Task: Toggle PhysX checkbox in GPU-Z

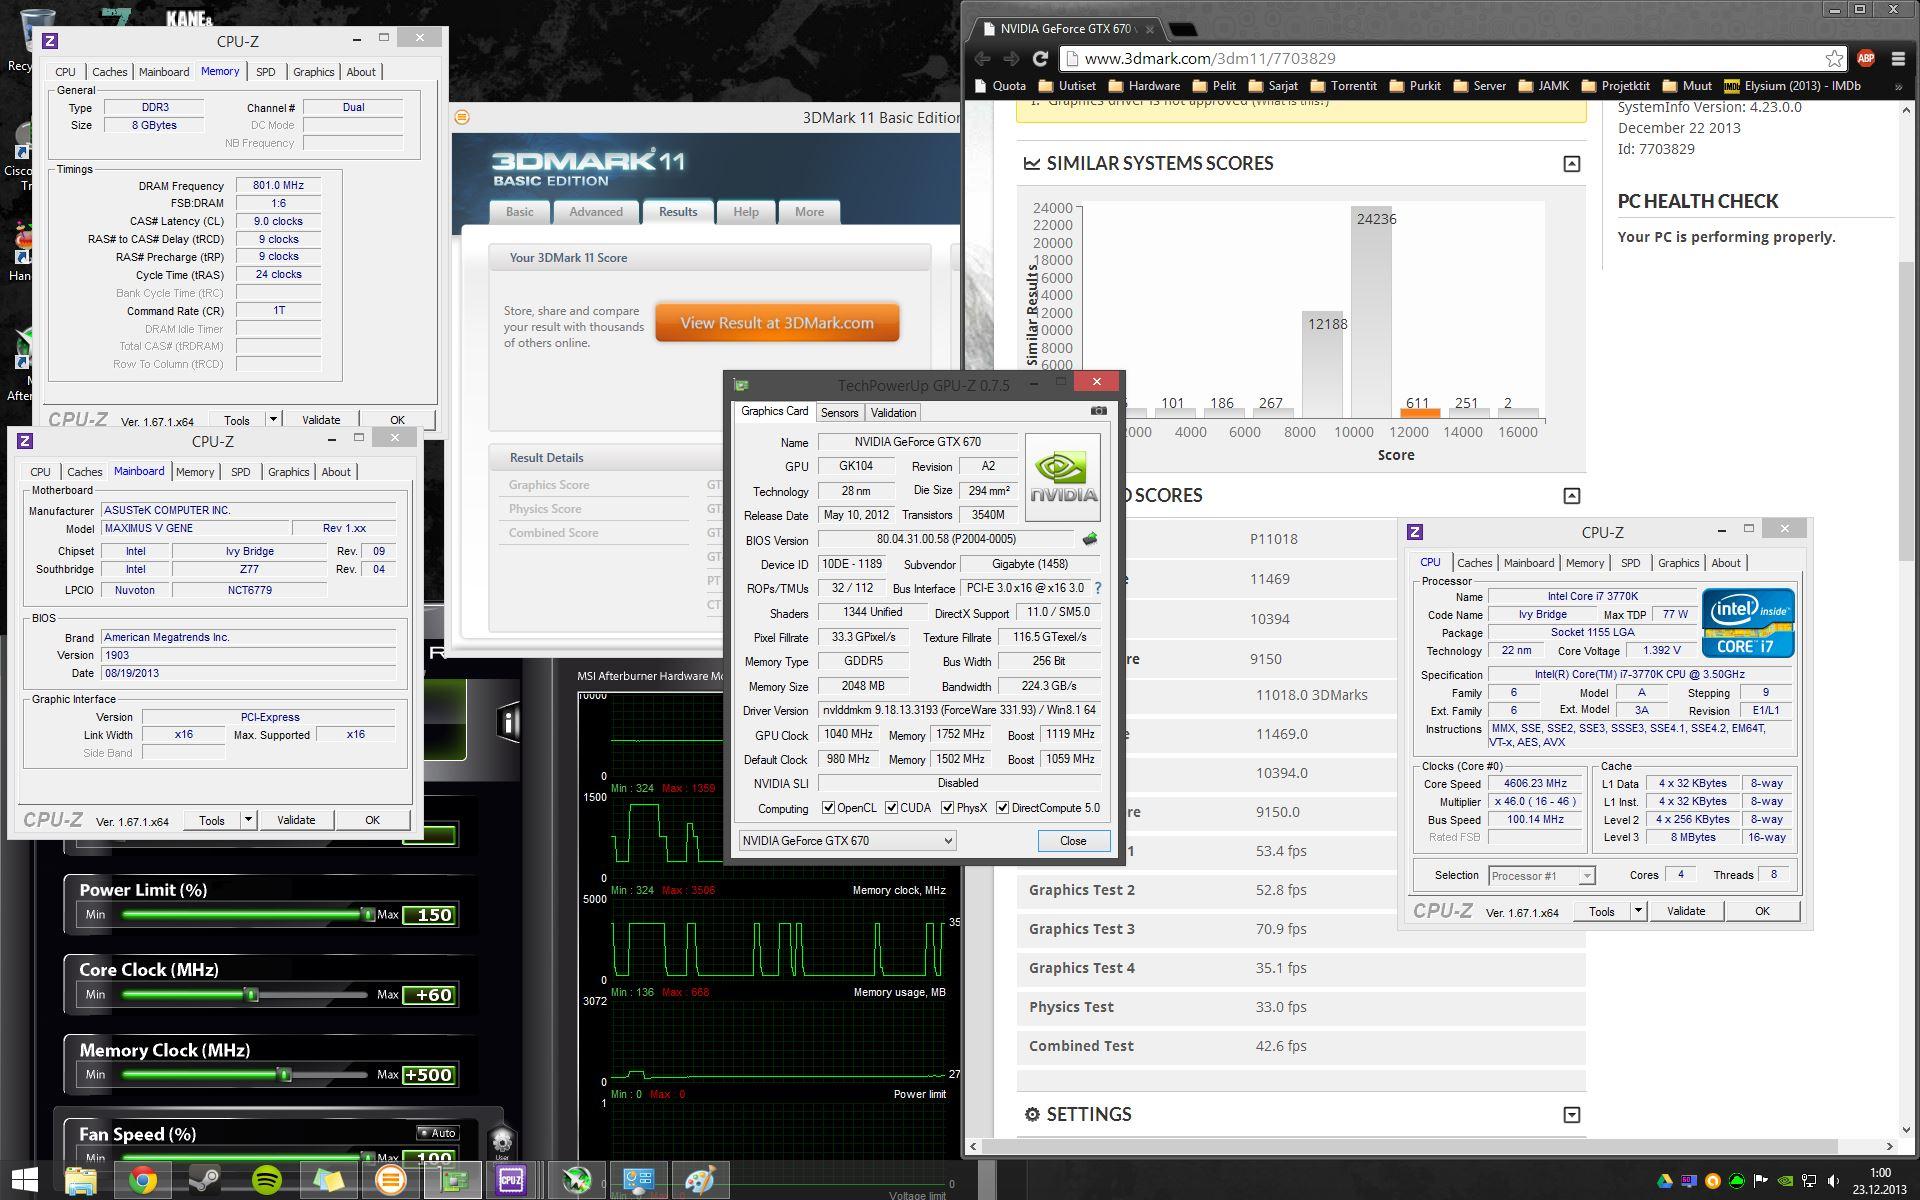Action: click(x=947, y=808)
